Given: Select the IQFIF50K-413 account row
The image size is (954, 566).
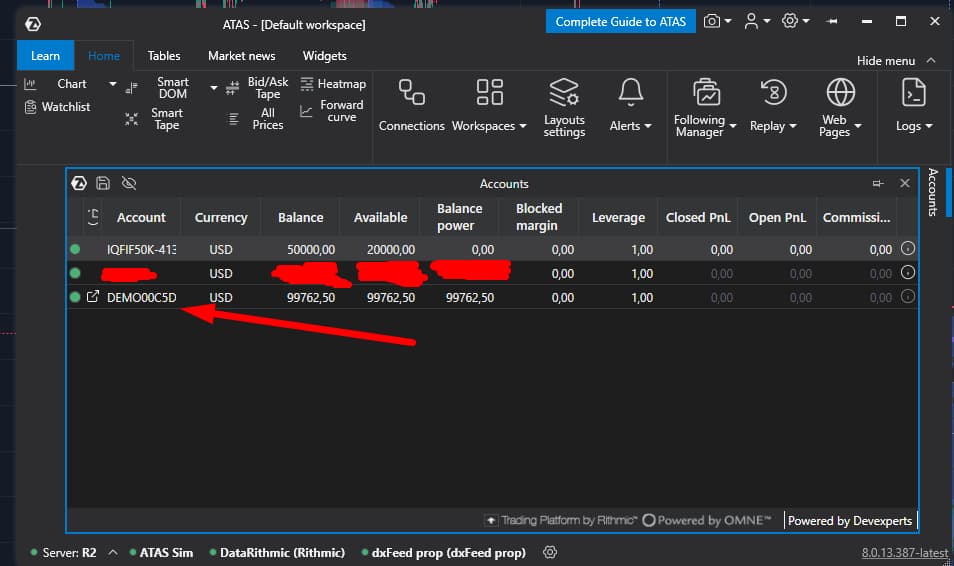Looking at the screenshot, I should 492,250.
